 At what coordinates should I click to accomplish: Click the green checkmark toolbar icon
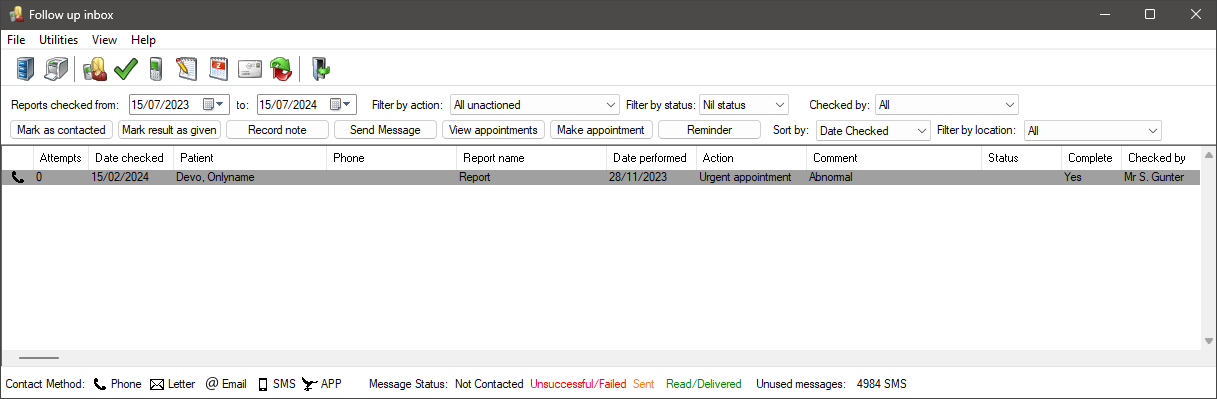point(125,69)
